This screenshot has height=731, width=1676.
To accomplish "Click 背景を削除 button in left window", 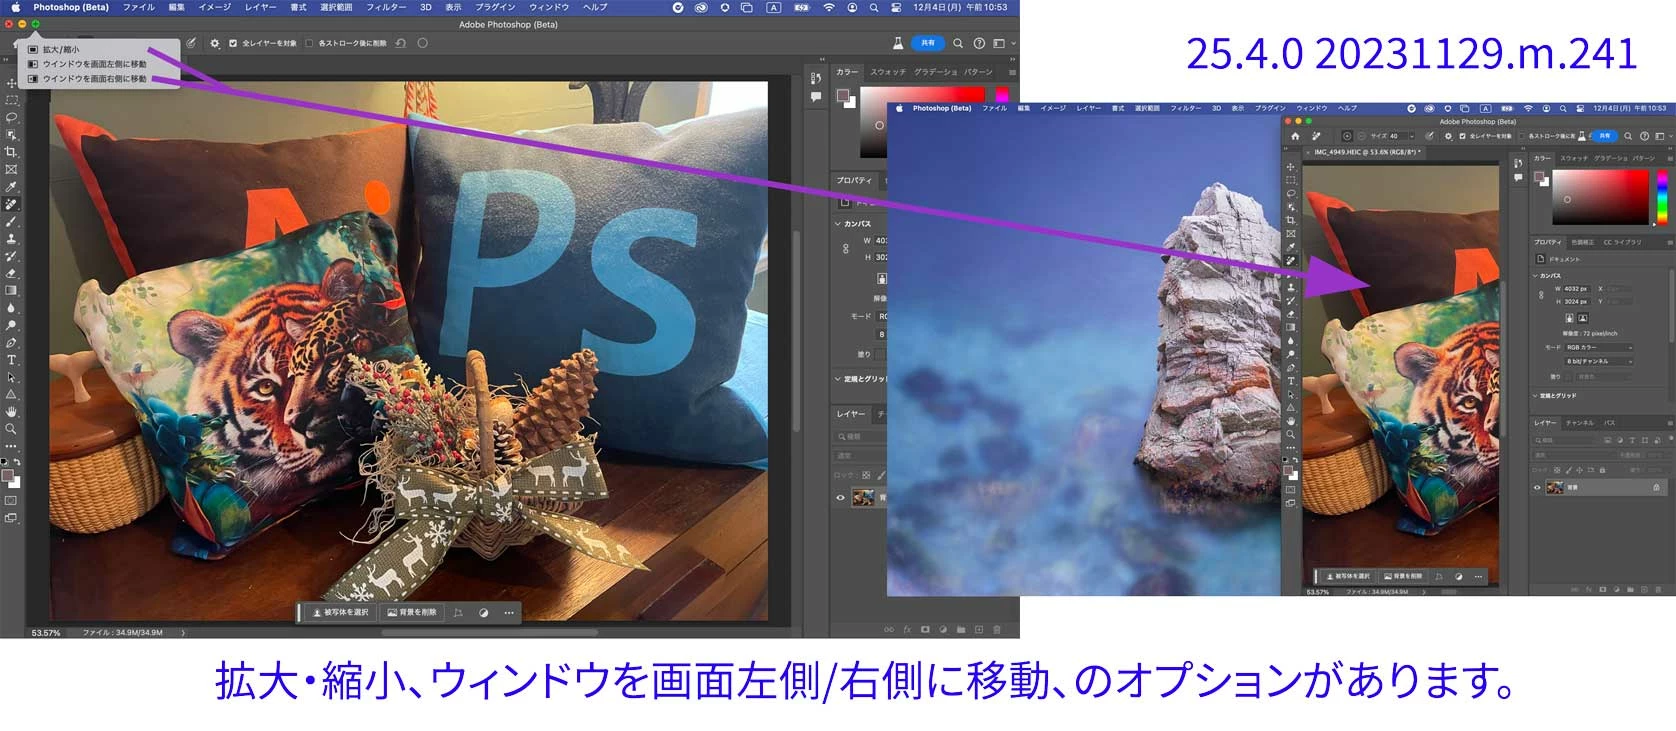I will pyautogui.click(x=412, y=613).
